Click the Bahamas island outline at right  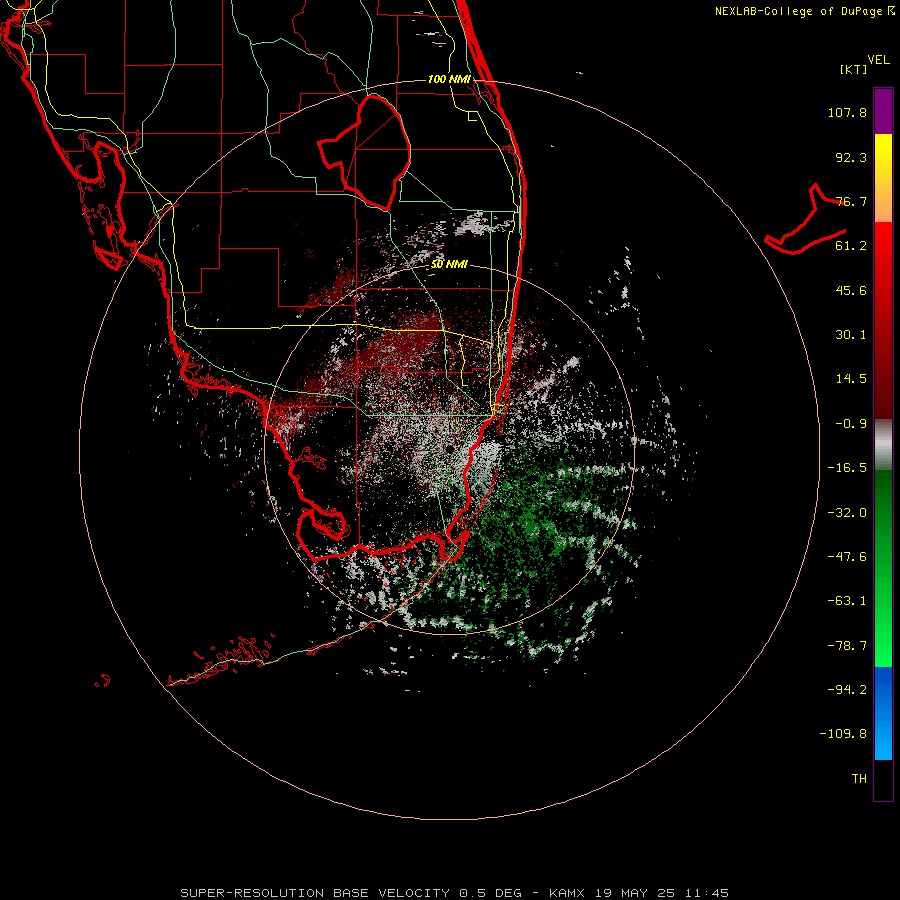coord(805,219)
